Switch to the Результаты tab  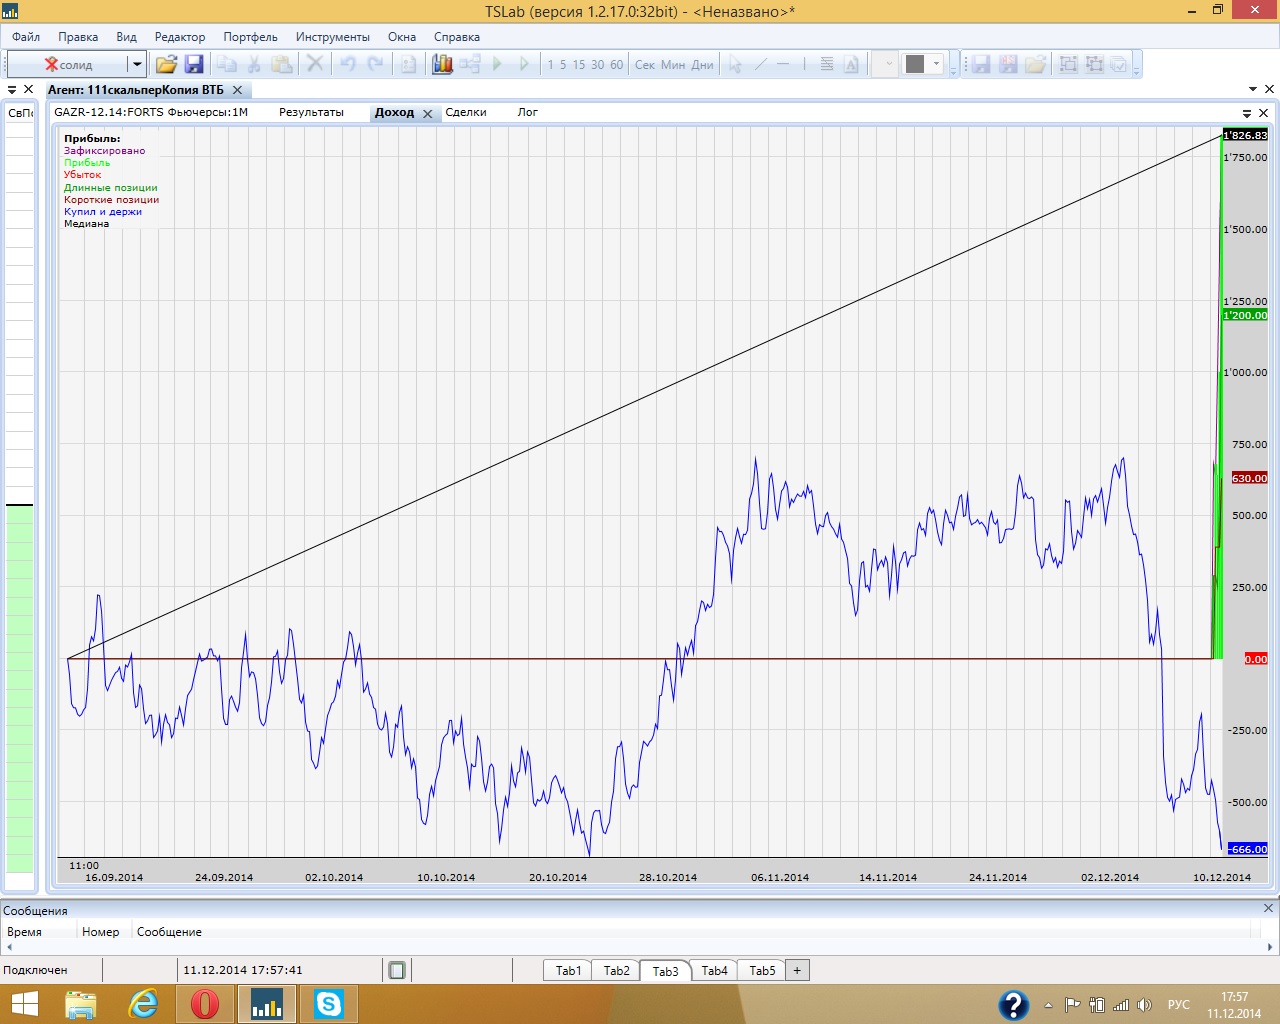311,112
